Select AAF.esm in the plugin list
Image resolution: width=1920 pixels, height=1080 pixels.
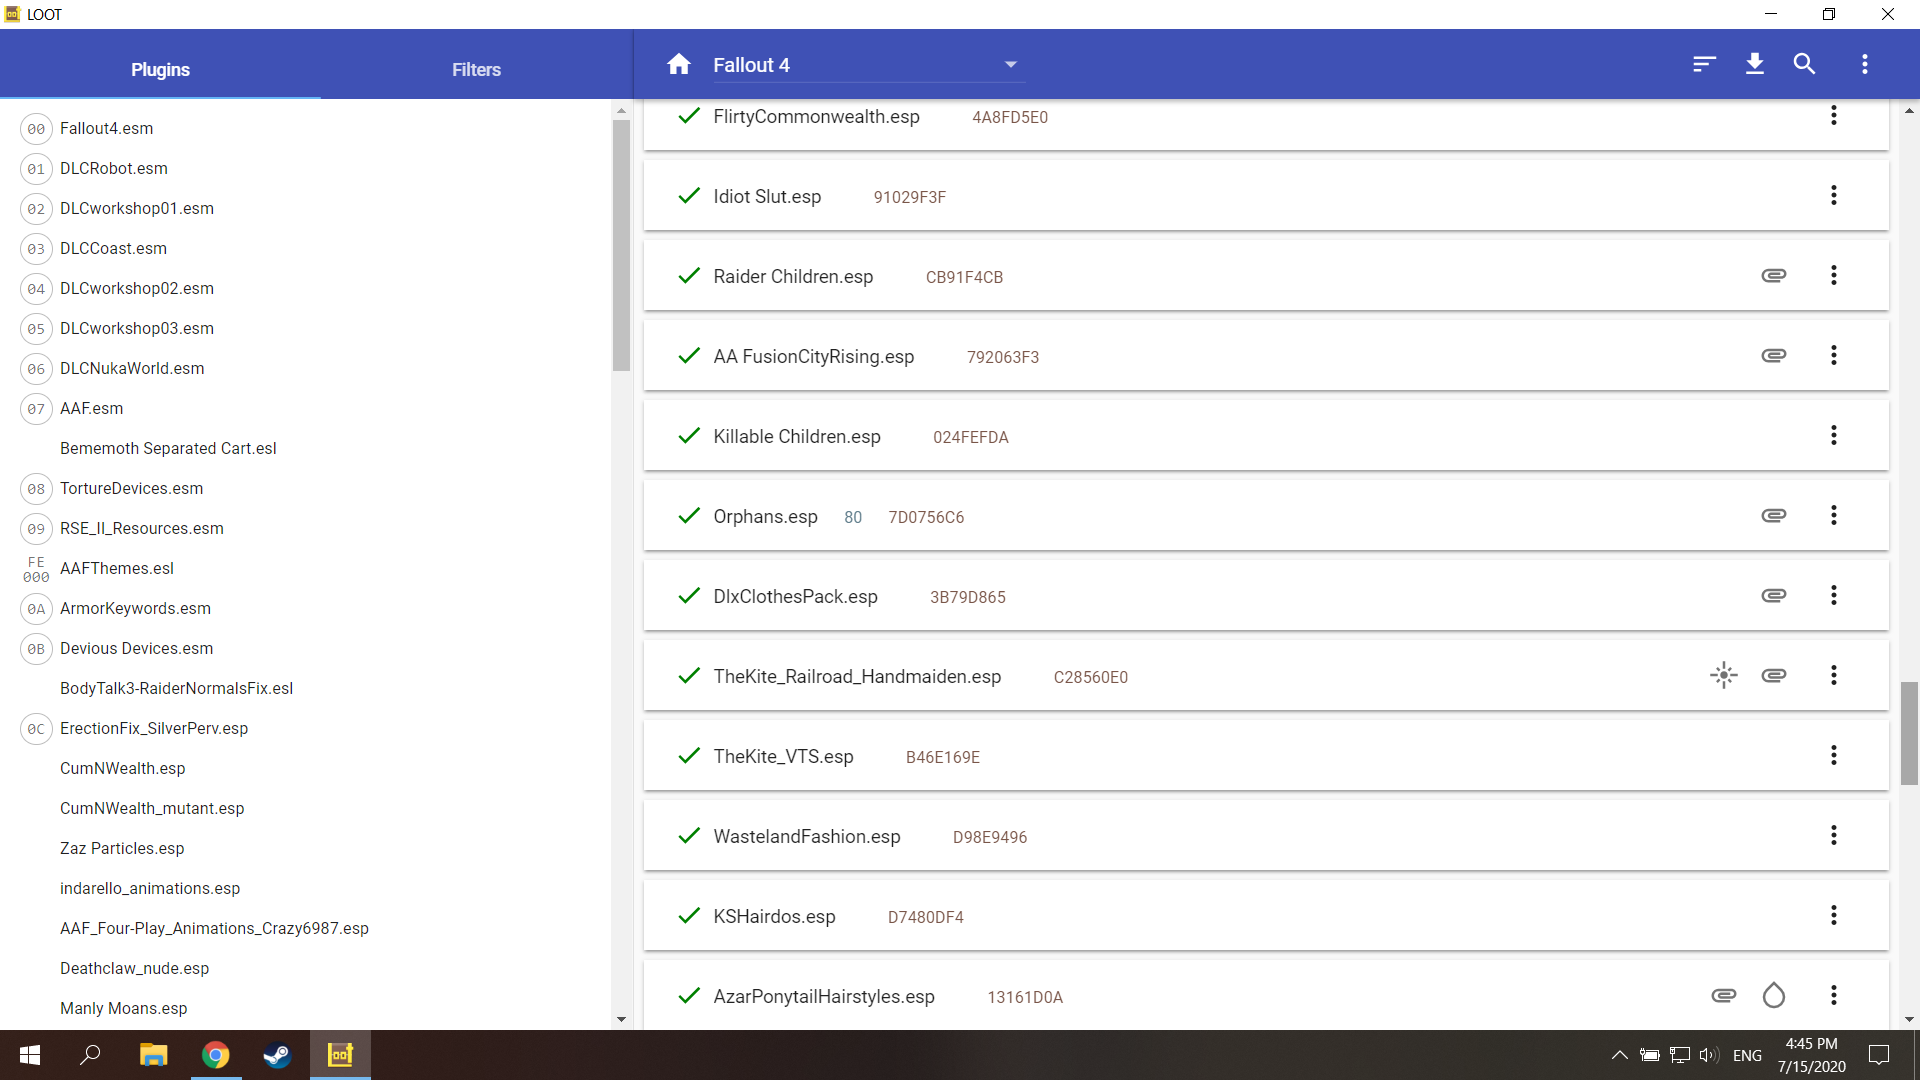(92, 408)
